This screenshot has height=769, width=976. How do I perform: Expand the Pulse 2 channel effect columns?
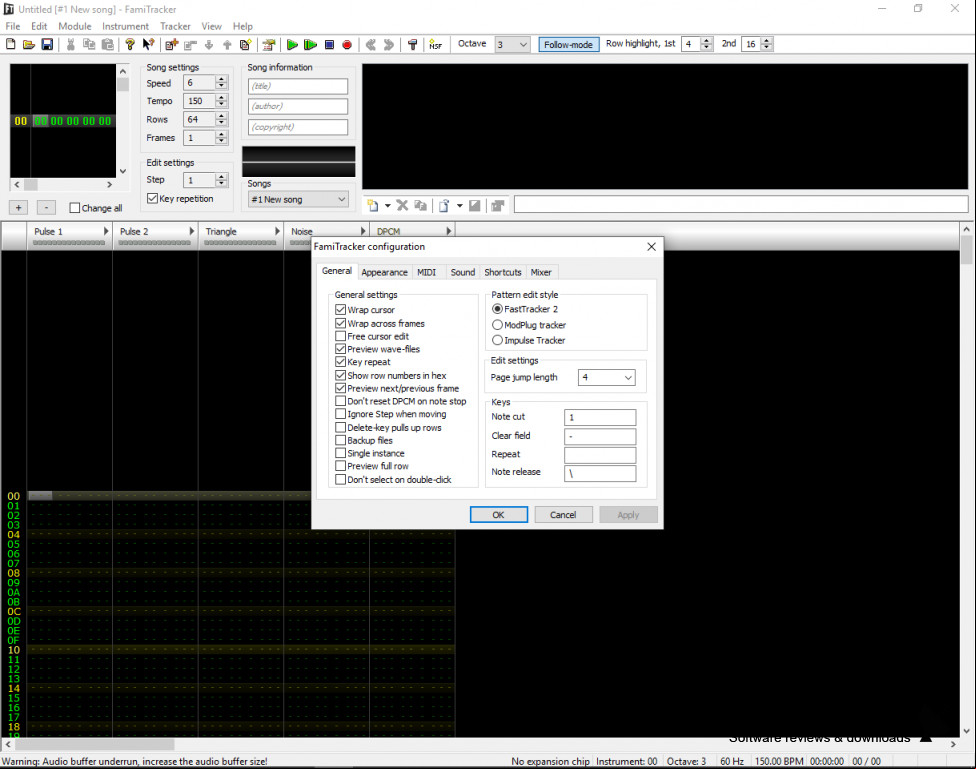(x=192, y=231)
